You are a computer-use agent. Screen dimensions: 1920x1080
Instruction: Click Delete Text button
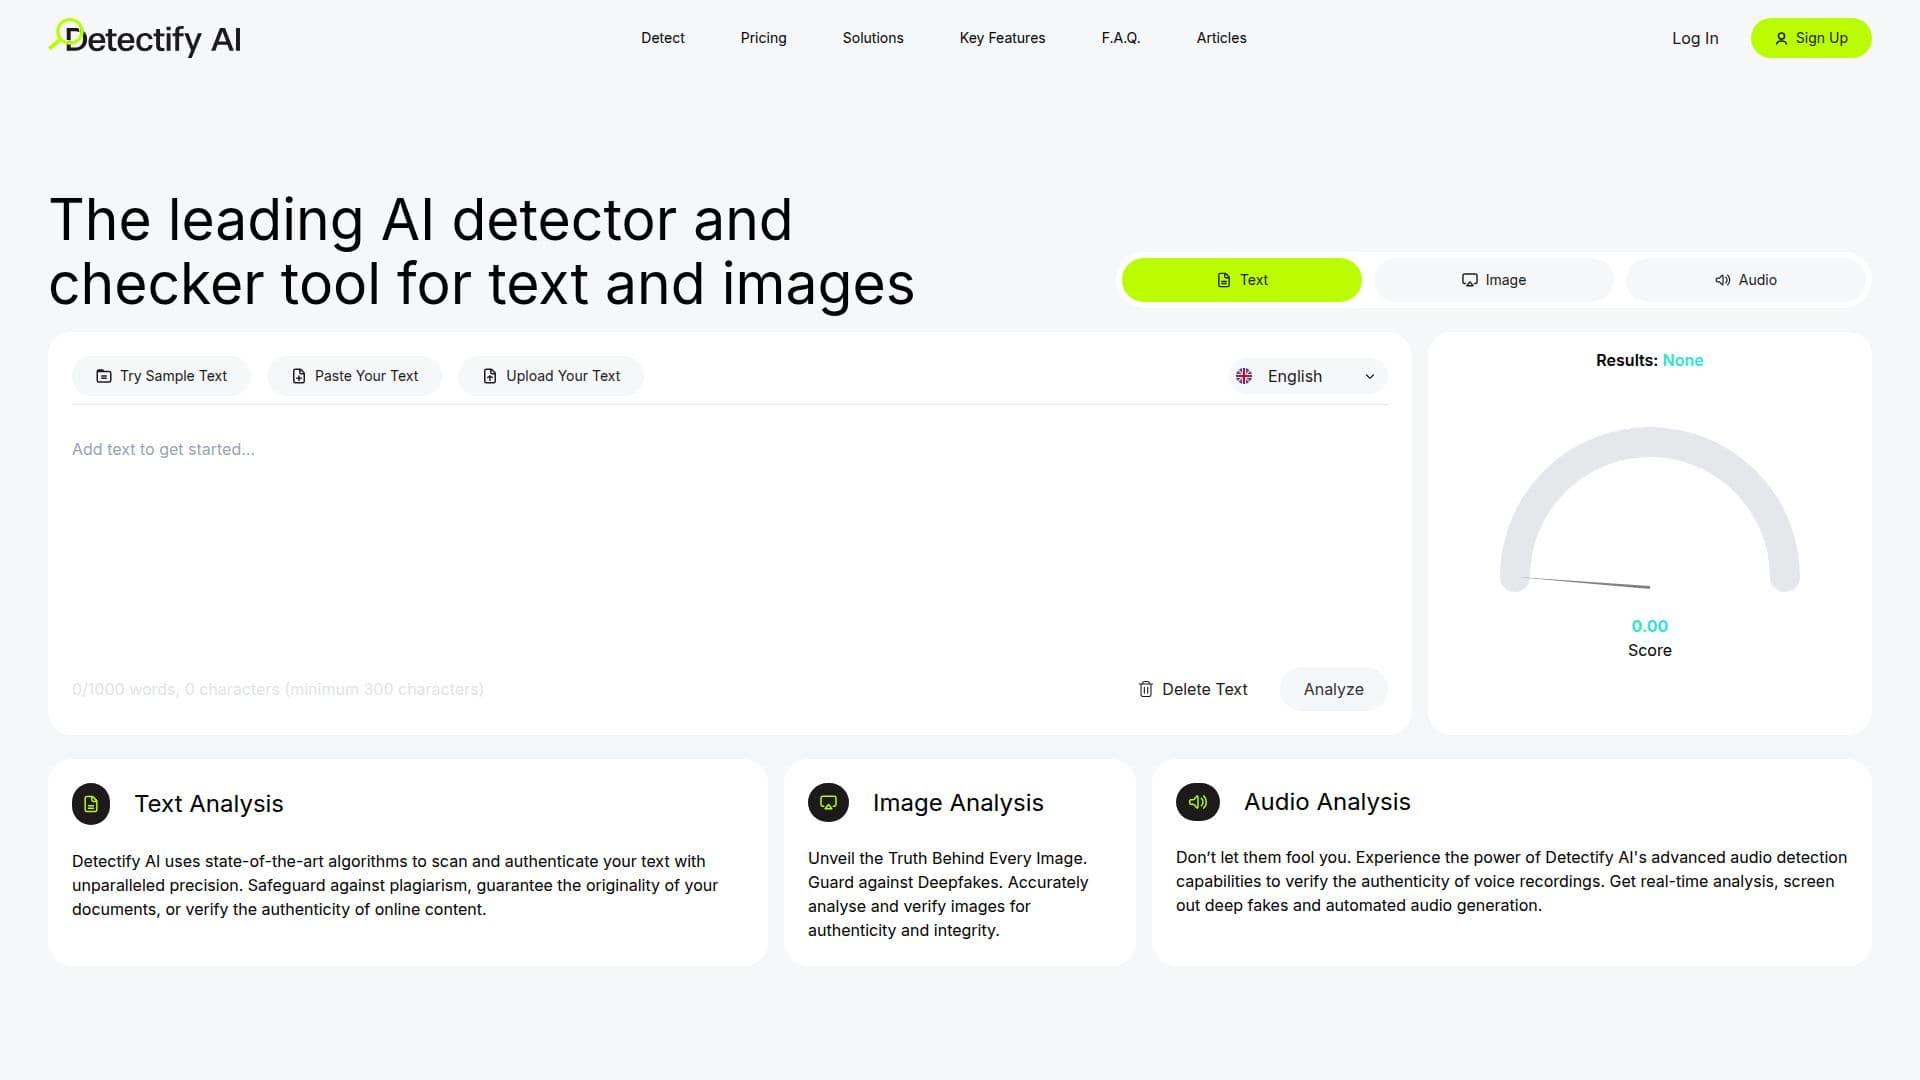click(1193, 689)
